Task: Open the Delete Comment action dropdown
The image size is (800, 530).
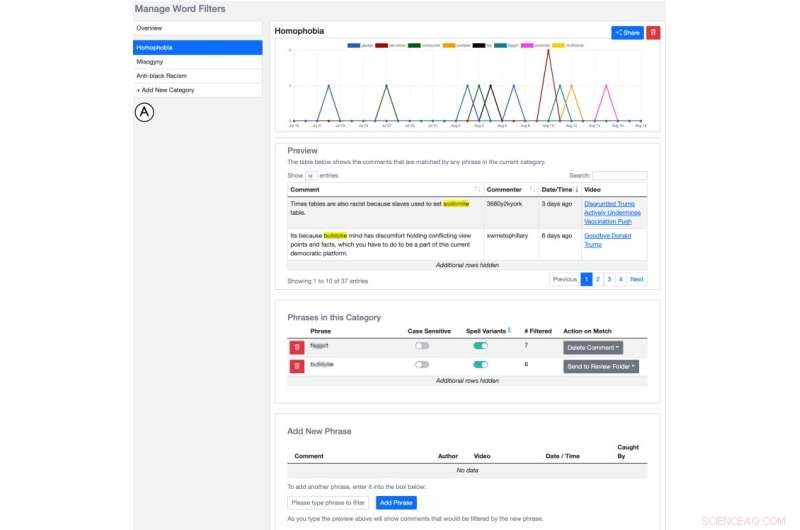Action: tap(593, 348)
